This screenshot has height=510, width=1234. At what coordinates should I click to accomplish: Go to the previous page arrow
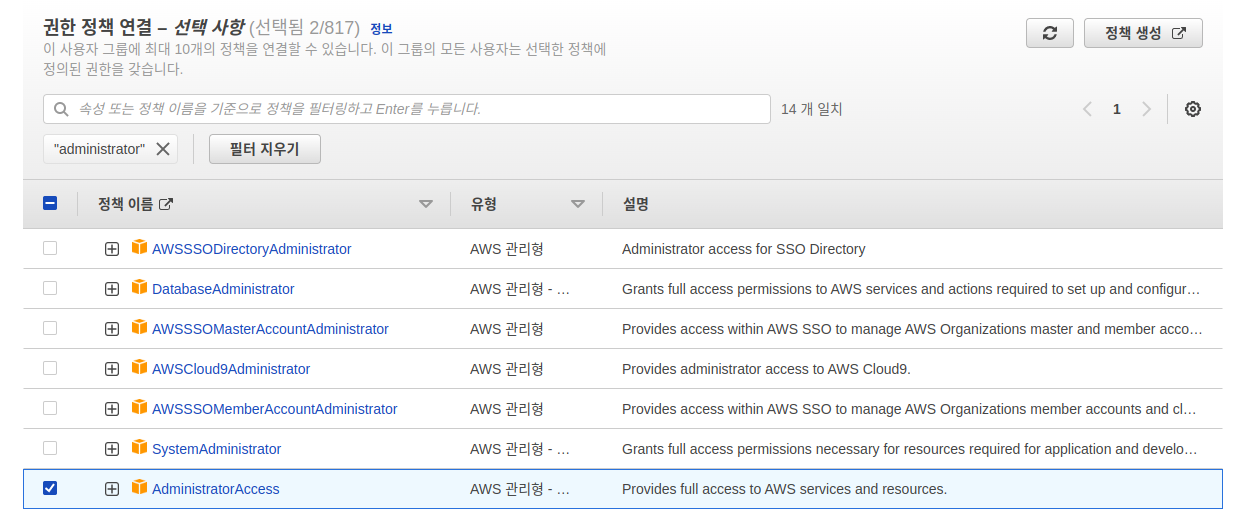1087,109
